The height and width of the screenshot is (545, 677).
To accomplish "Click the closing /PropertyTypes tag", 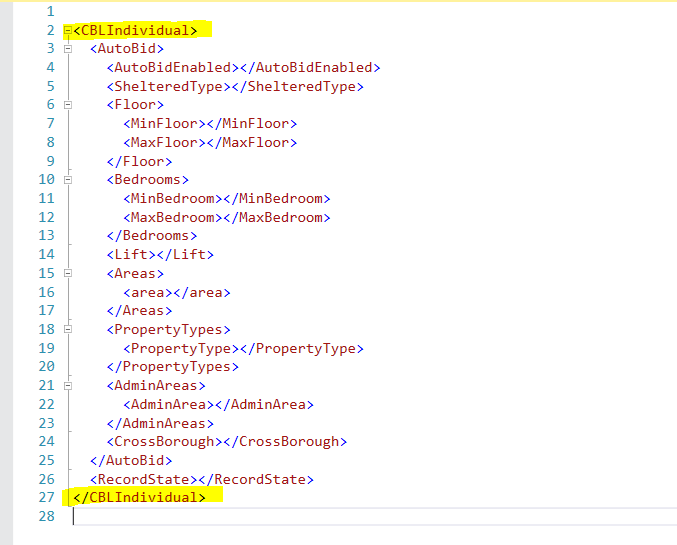I will [173, 367].
